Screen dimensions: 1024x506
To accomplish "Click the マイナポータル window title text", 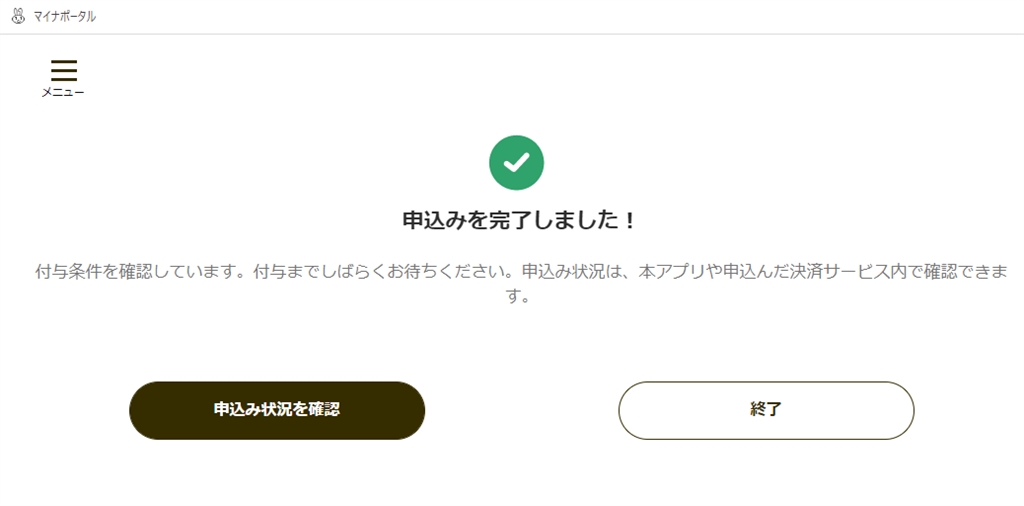I will (65, 16).
